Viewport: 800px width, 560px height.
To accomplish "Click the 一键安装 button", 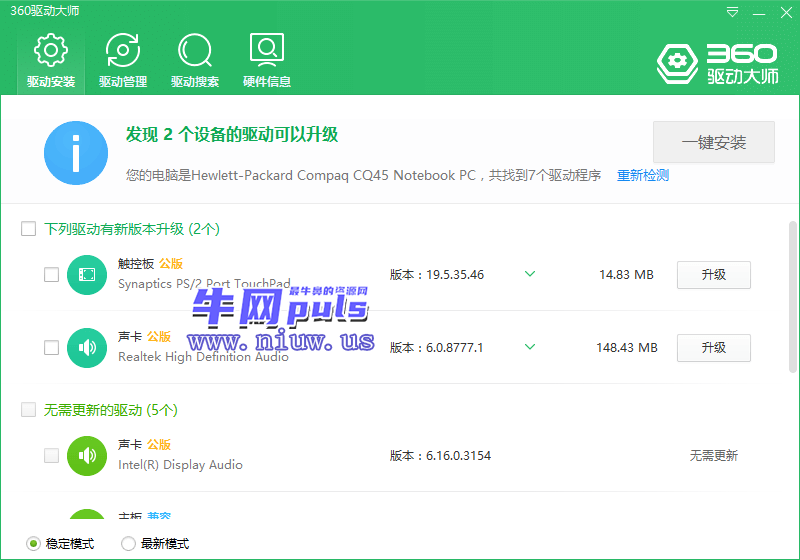I will click(714, 142).
